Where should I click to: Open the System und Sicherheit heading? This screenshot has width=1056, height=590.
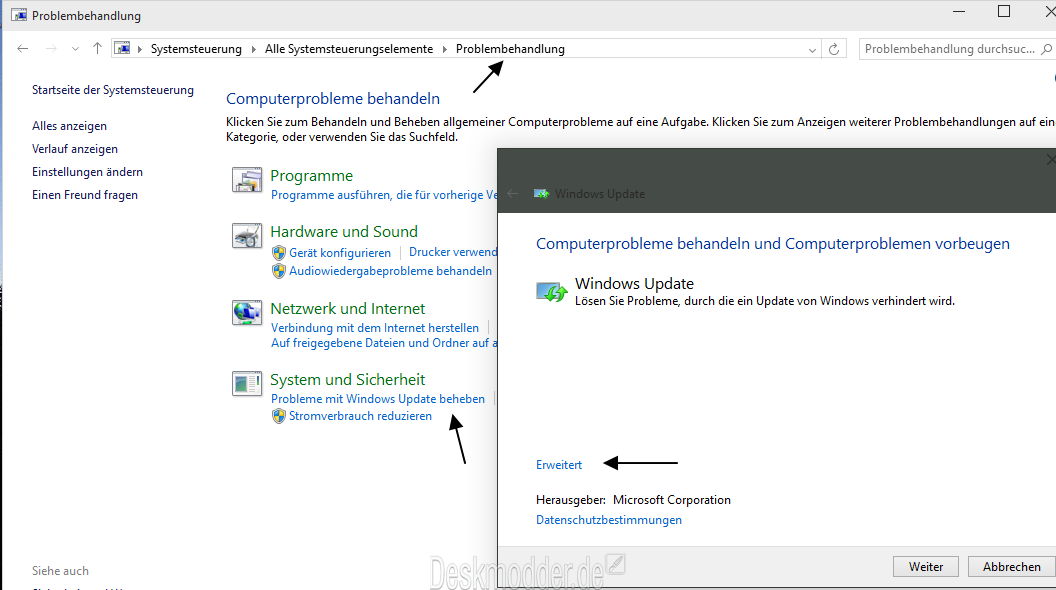click(x=348, y=380)
